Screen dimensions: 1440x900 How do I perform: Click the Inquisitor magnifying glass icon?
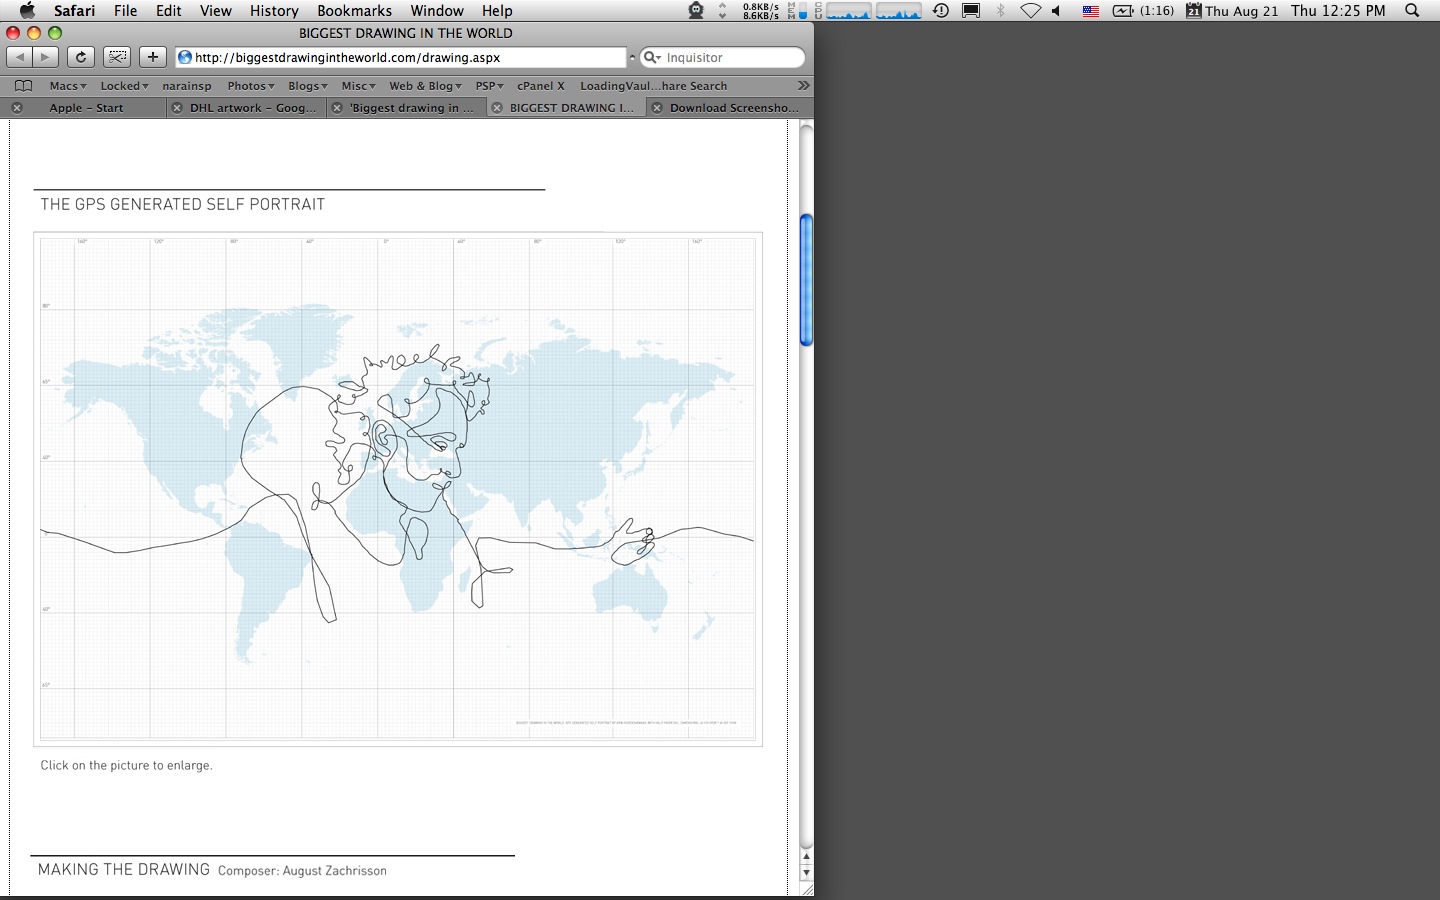point(651,57)
